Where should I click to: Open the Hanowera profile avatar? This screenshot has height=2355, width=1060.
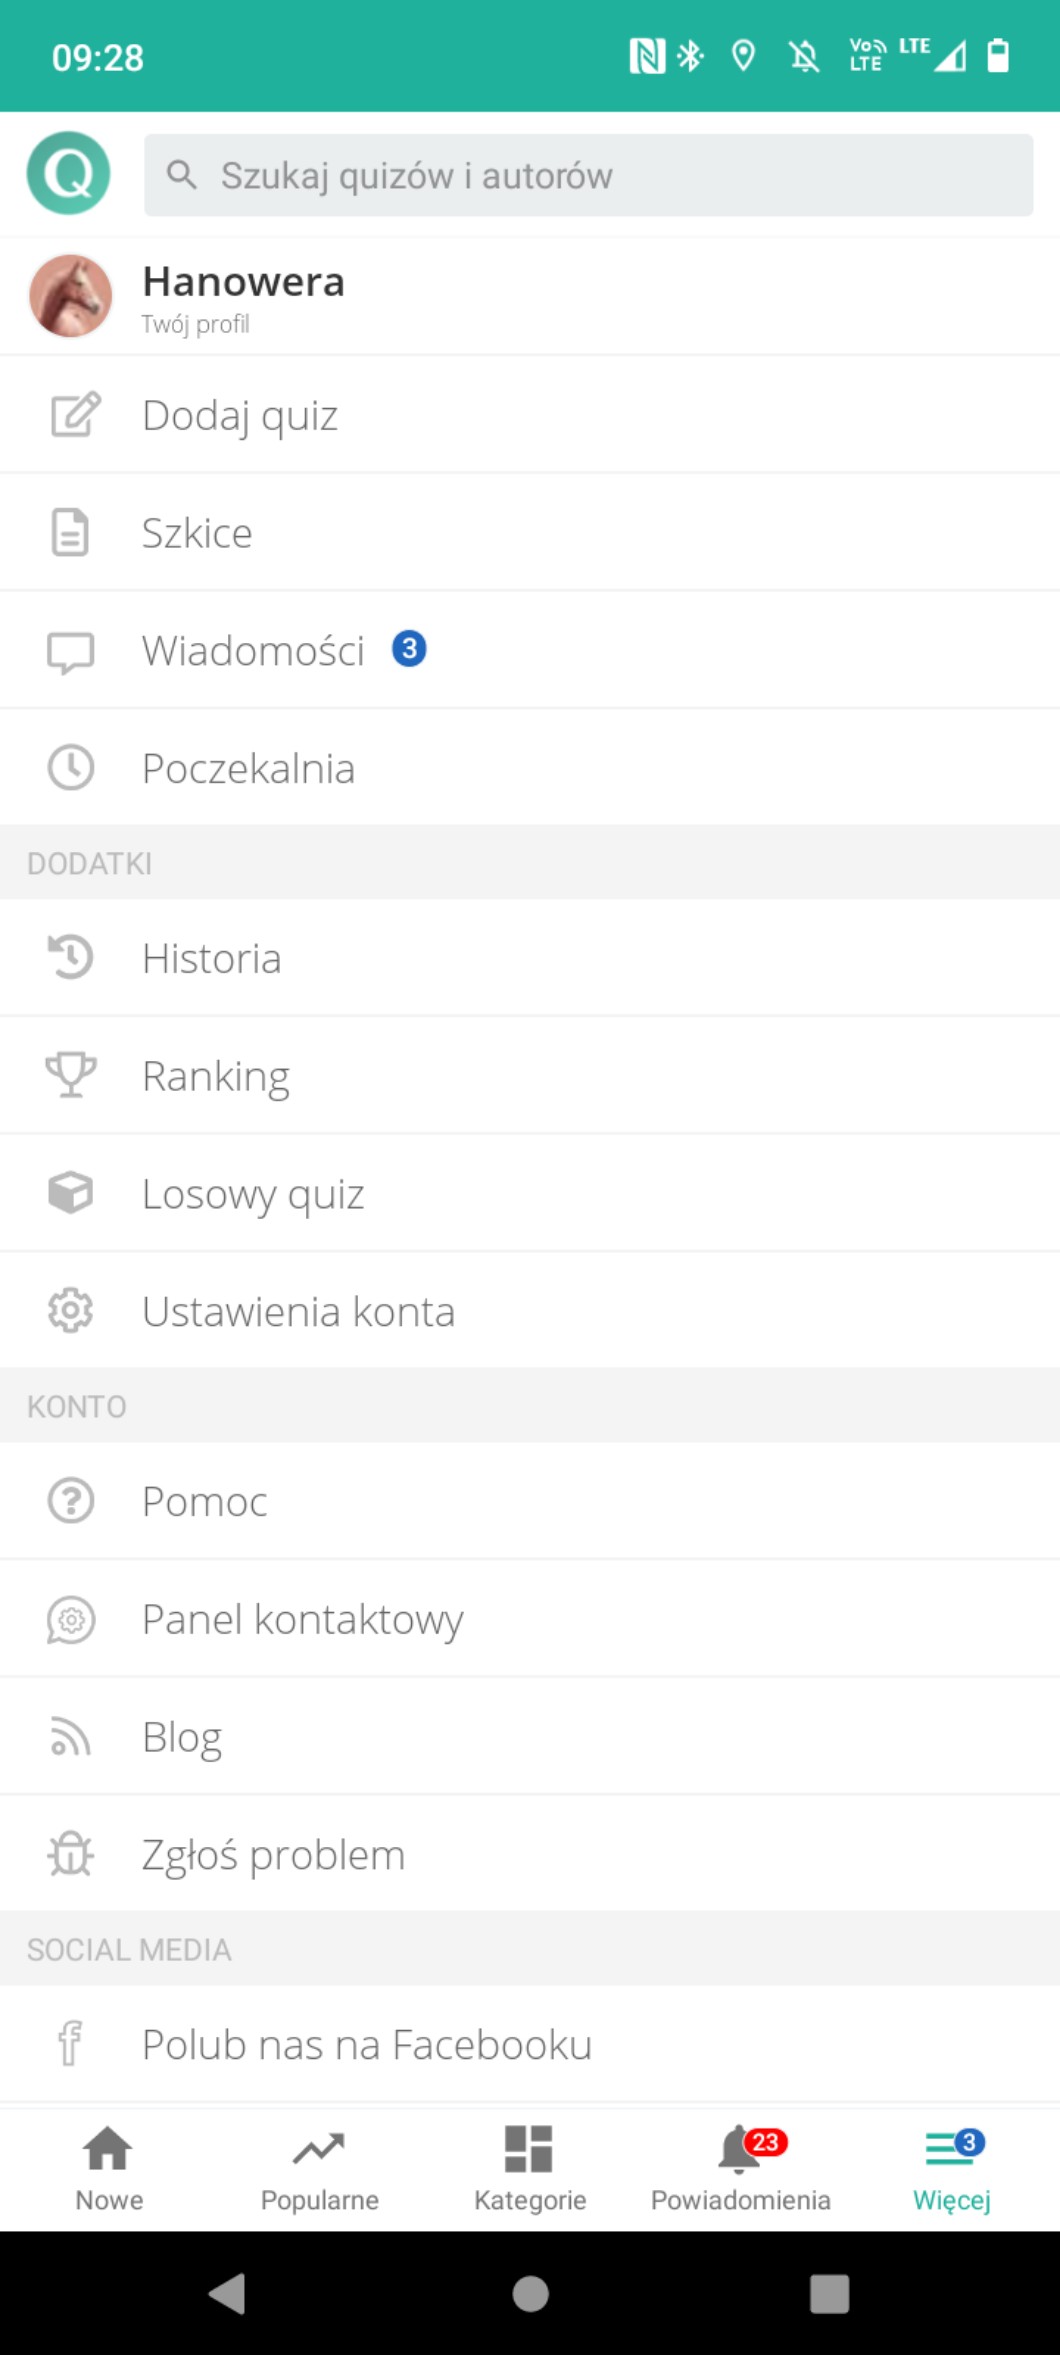tap(70, 296)
